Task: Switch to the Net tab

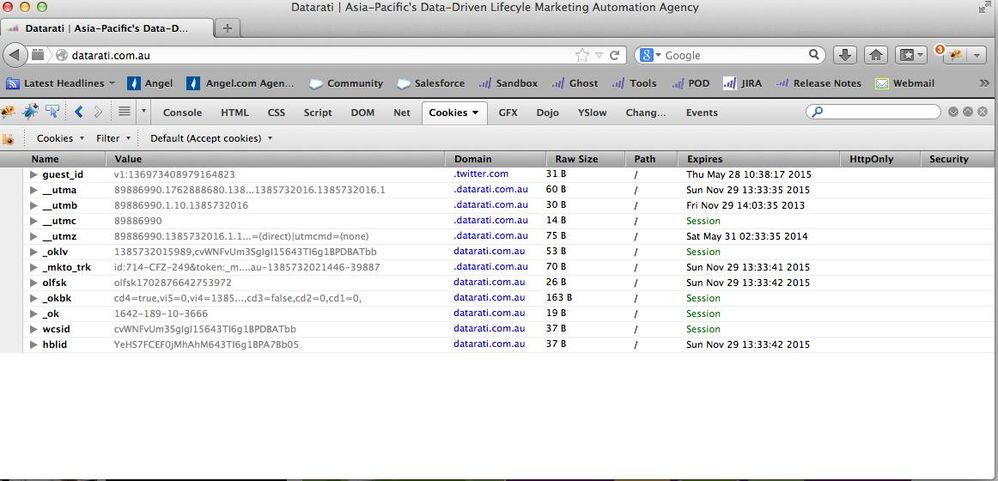Action: (401, 113)
